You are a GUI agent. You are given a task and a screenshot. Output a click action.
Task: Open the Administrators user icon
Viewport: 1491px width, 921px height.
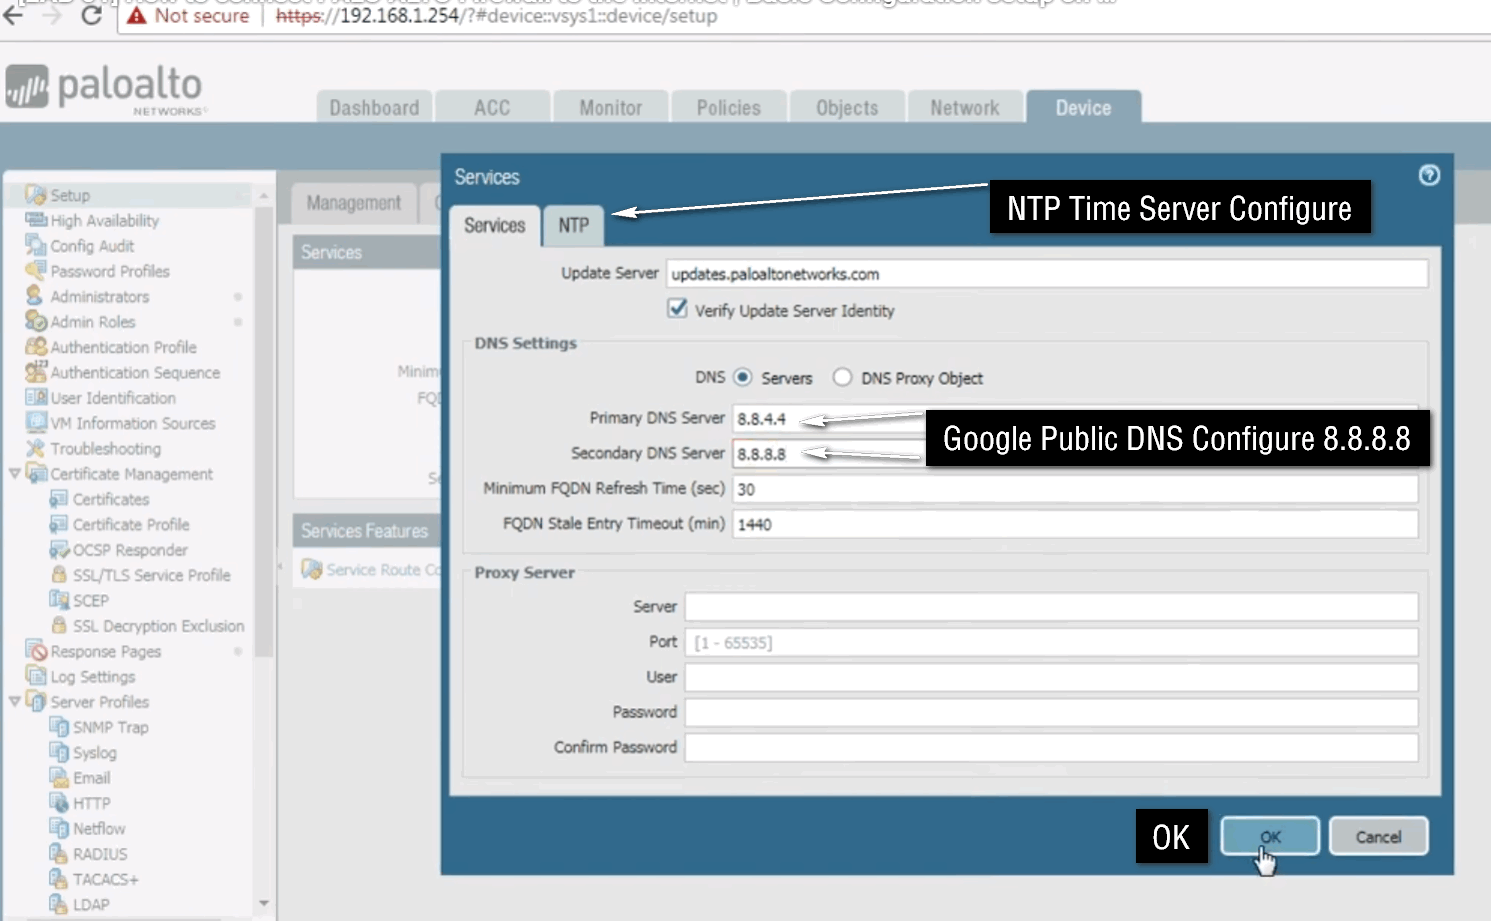coord(36,296)
